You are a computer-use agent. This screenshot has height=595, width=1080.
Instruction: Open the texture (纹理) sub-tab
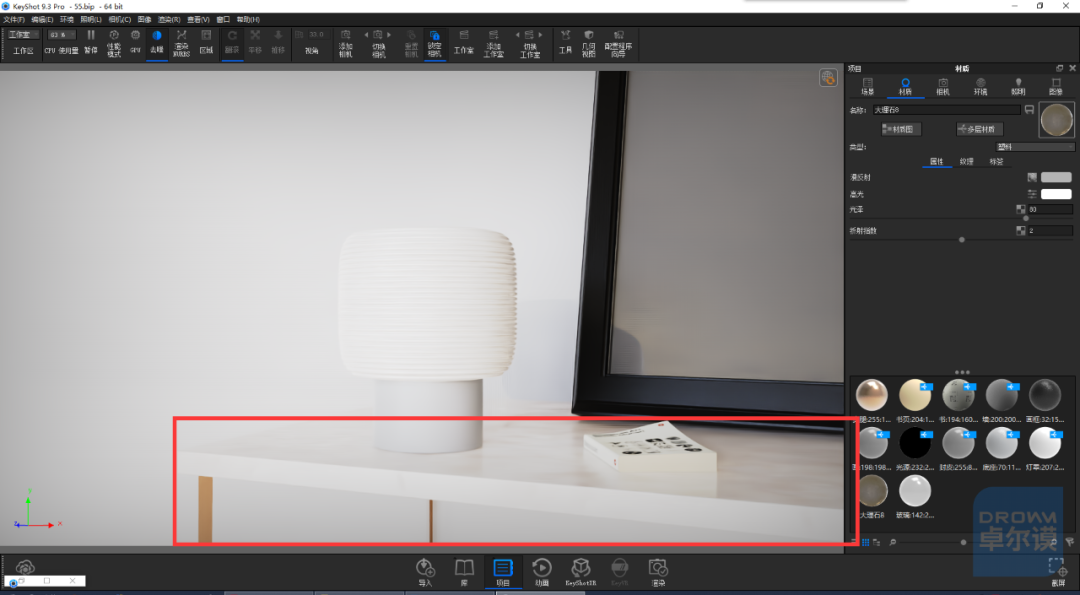point(966,162)
